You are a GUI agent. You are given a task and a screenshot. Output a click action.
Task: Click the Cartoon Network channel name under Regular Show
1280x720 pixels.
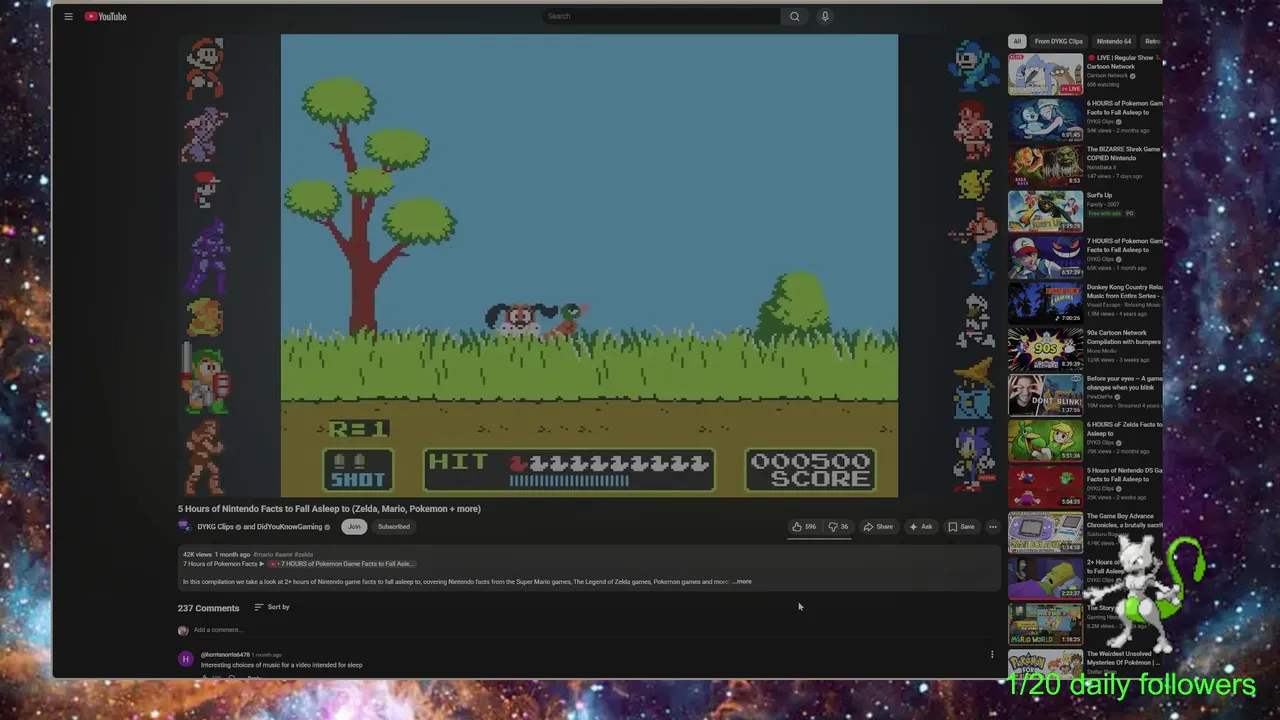(x=1107, y=76)
